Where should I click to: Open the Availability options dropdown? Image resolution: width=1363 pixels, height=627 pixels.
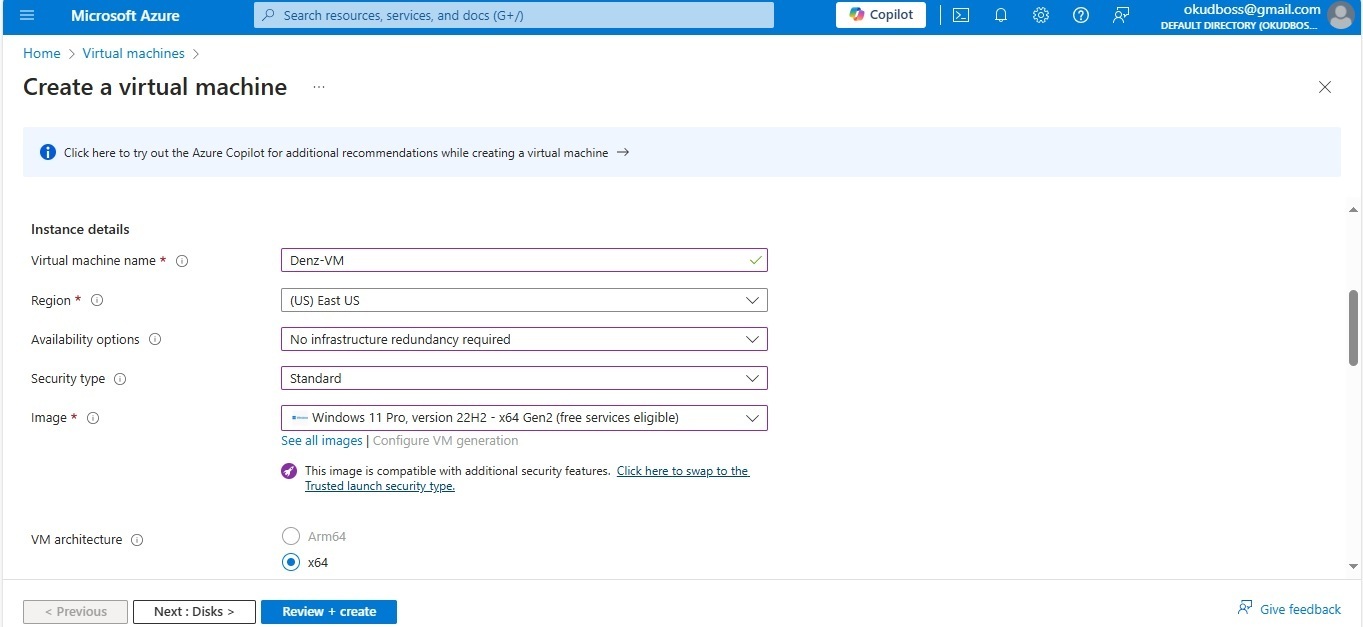click(524, 340)
